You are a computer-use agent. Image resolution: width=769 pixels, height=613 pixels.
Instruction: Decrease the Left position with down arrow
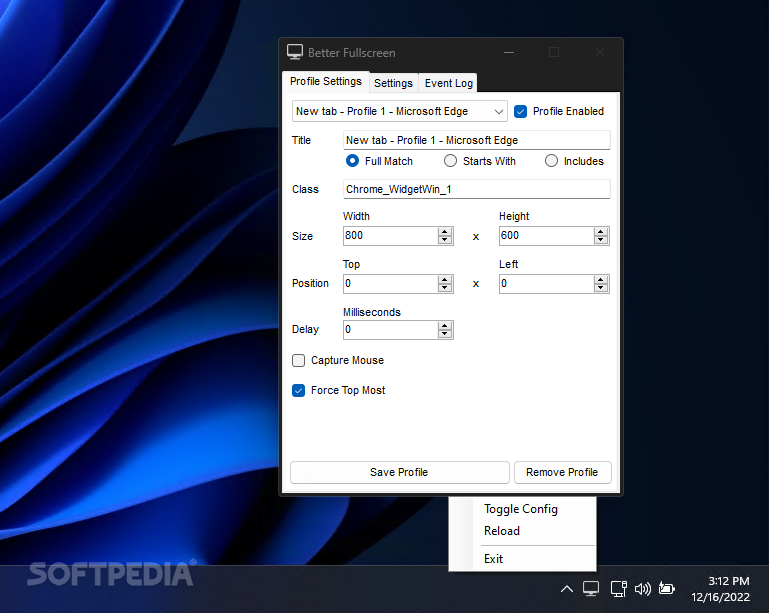point(601,288)
